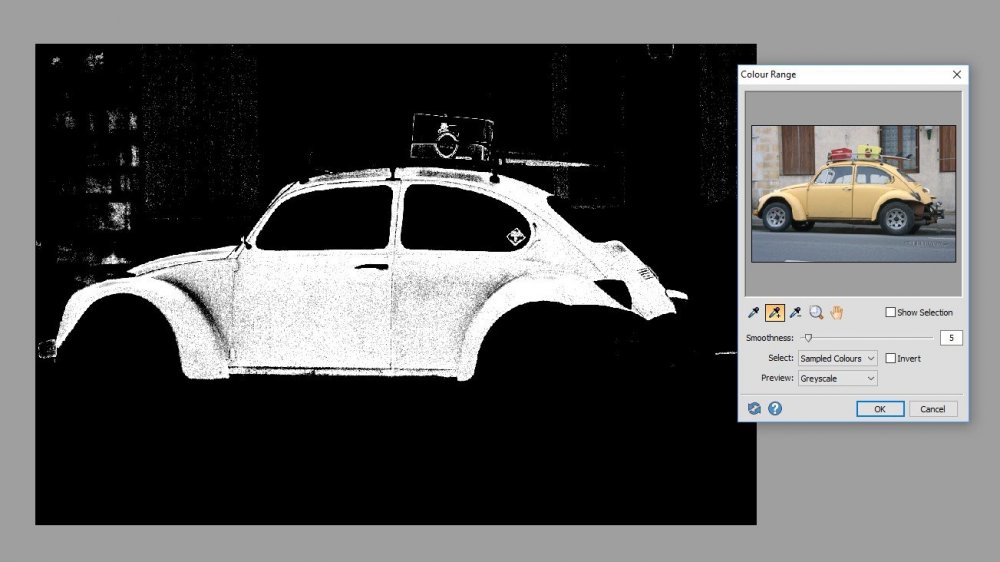Click the luggage on the car roof in canvas
This screenshot has height=562, width=1000.
450,138
